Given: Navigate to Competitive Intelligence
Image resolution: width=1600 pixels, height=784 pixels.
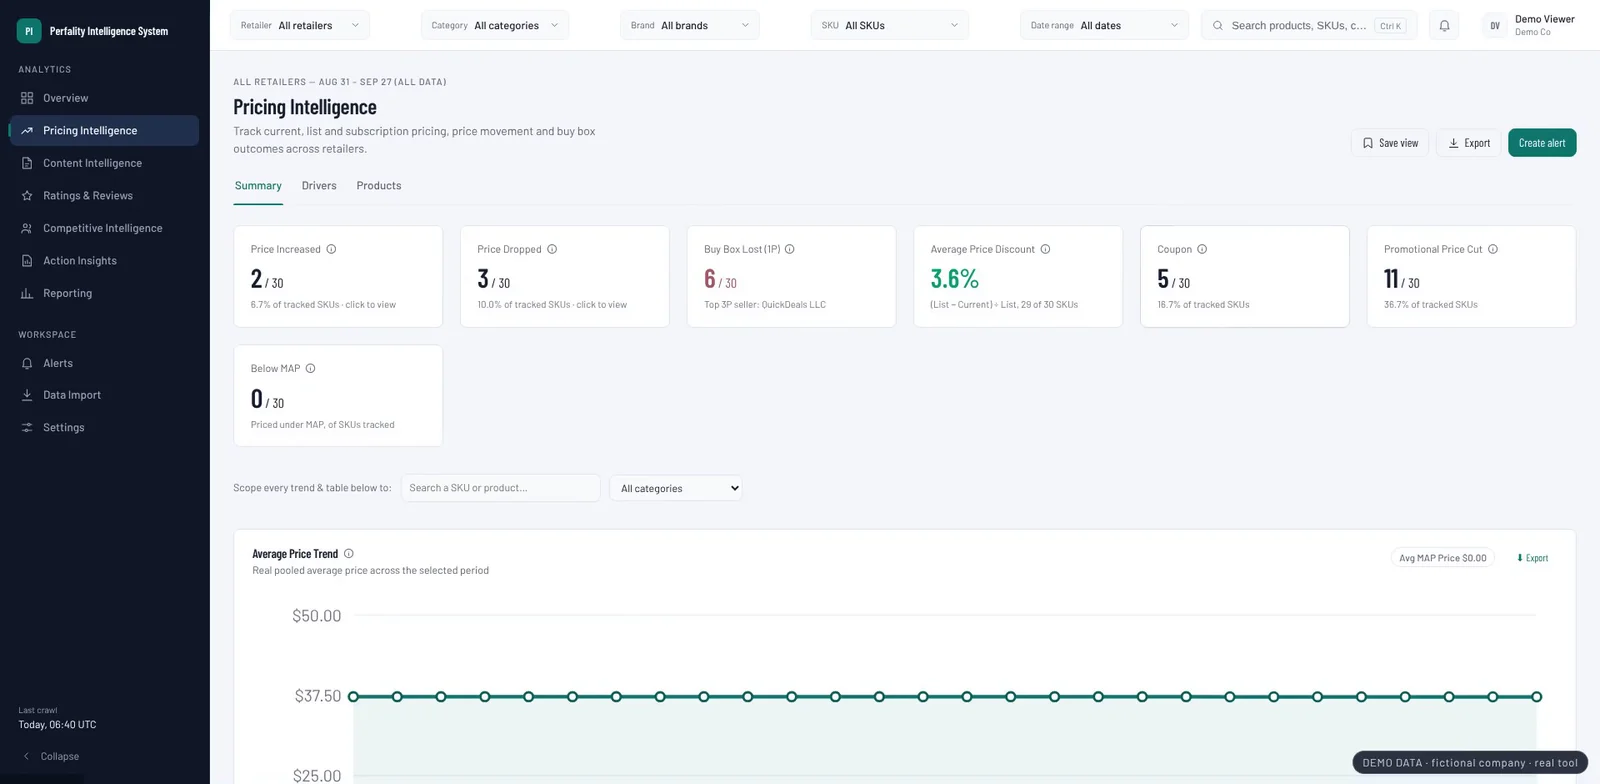Looking at the screenshot, I should tap(104, 228).
